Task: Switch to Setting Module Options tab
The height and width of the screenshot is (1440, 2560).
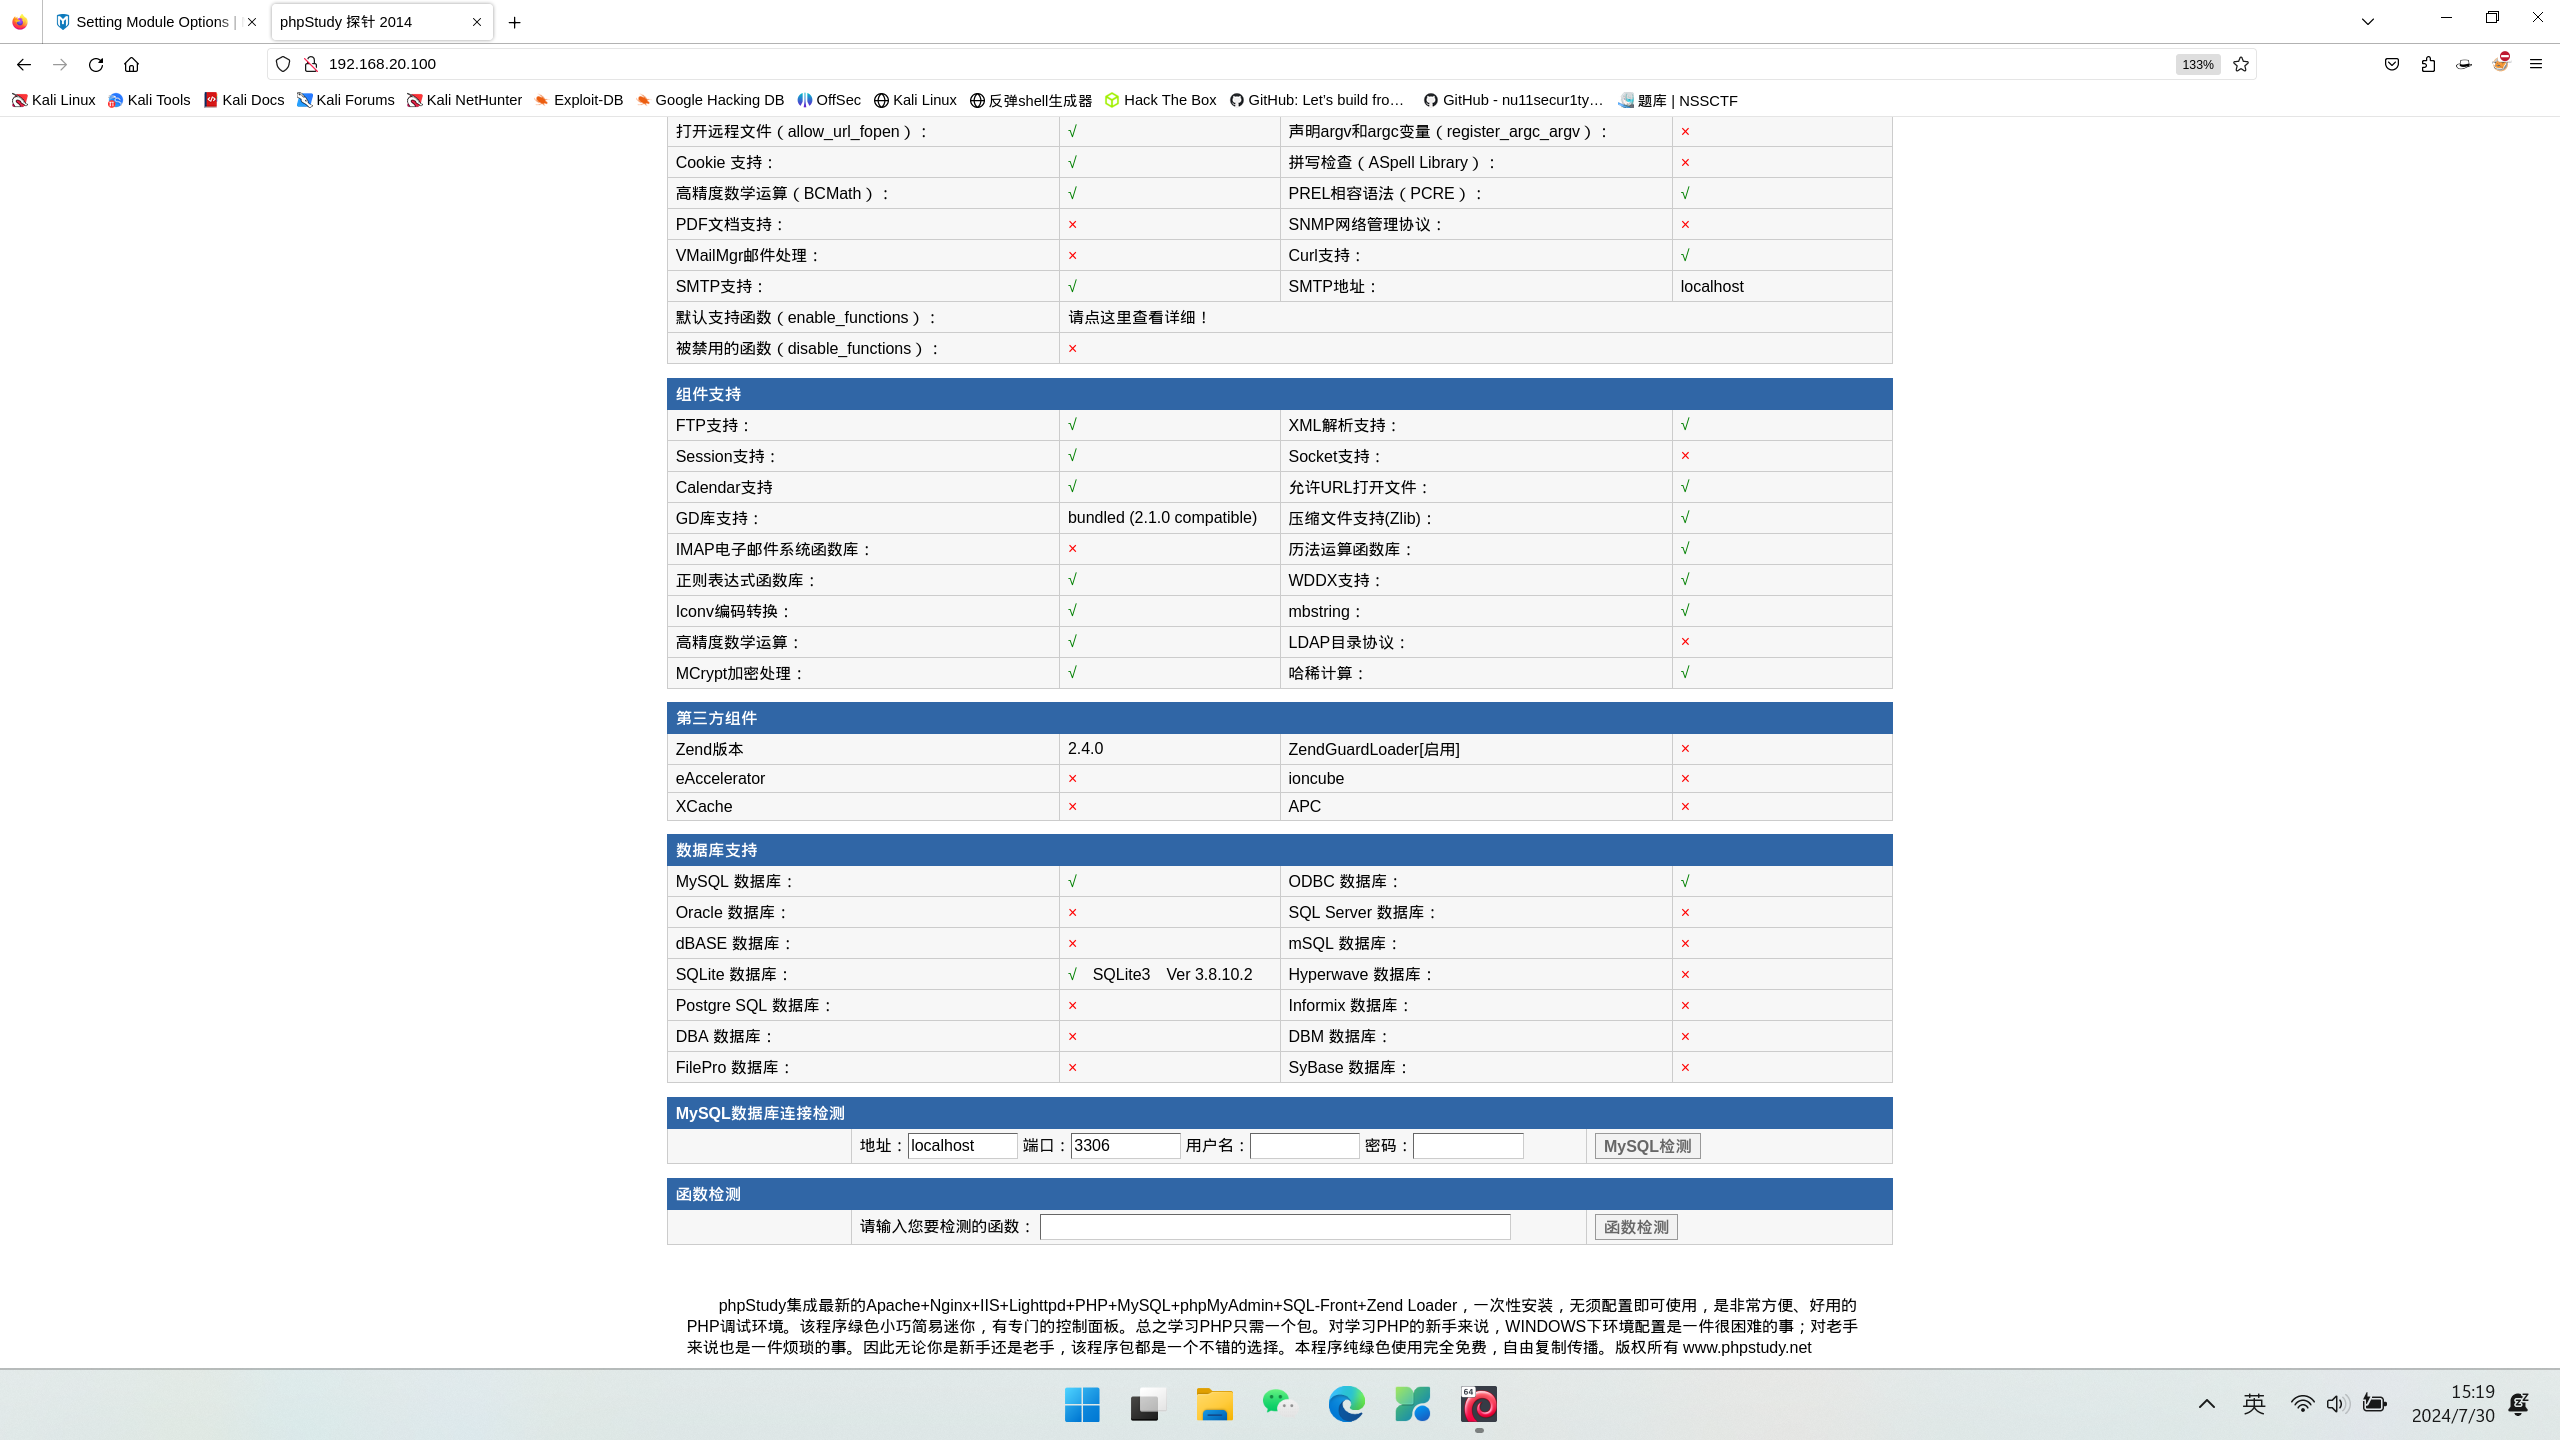Action: pyautogui.click(x=152, y=22)
